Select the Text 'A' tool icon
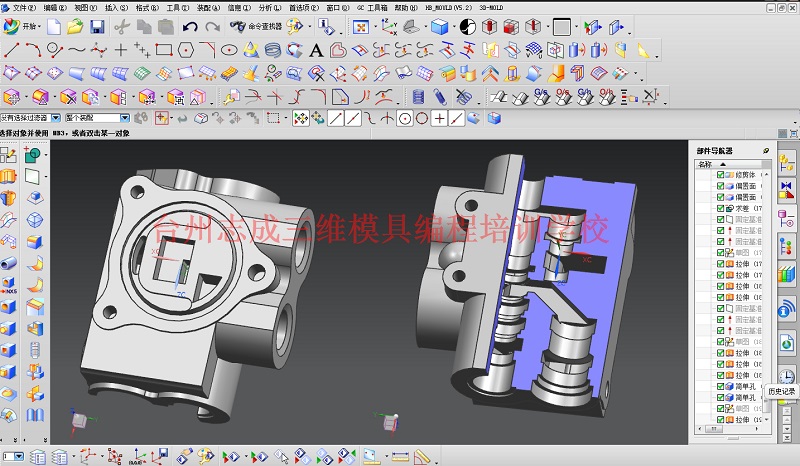 [316, 50]
